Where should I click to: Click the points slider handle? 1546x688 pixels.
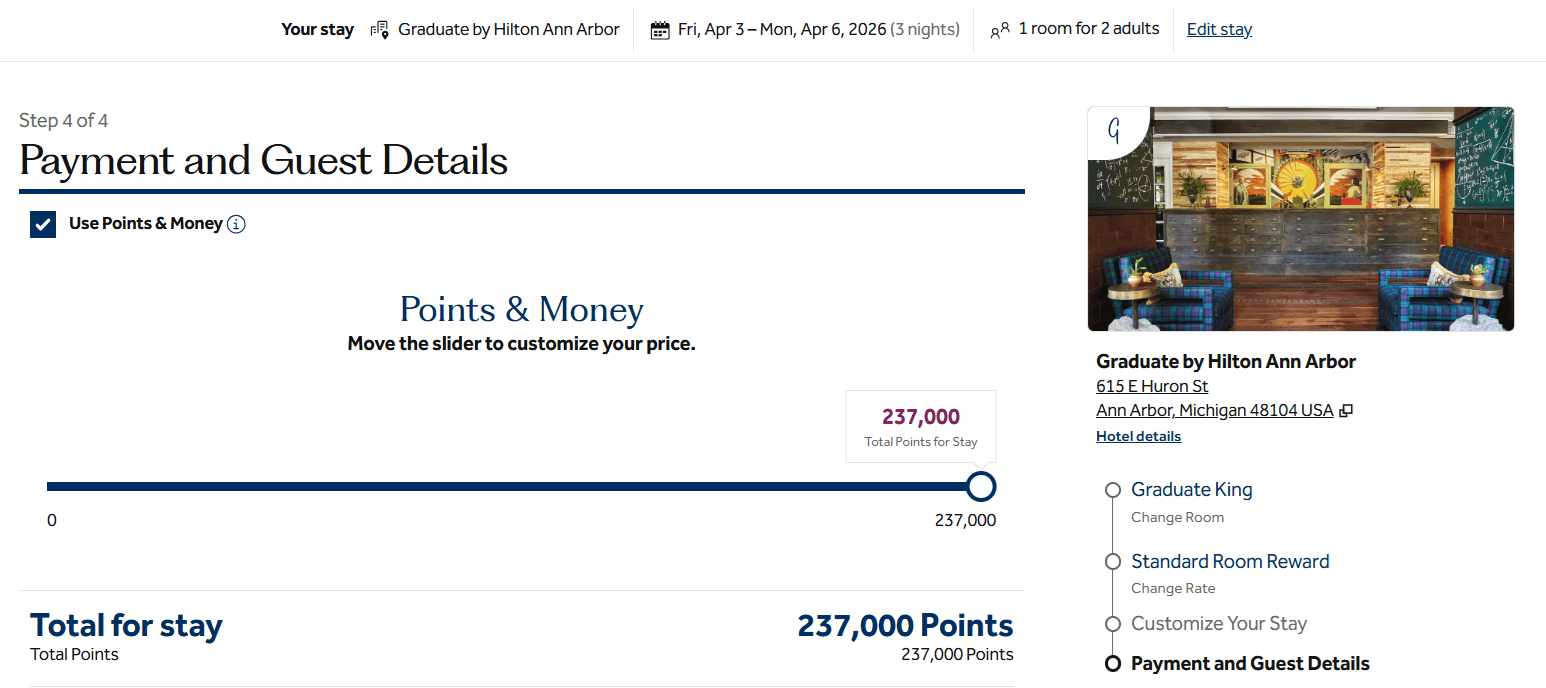(982, 487)
